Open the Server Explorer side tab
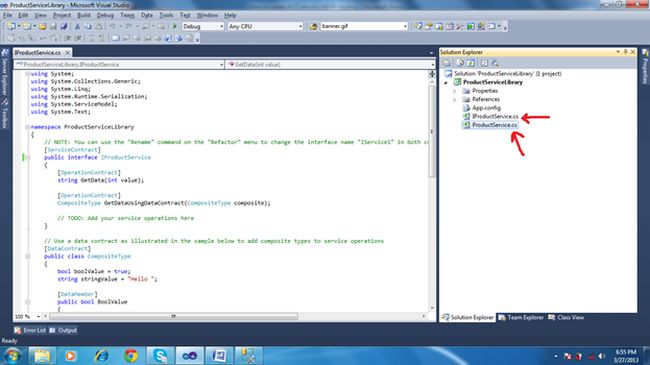Viewport: 650px width, 365px height. click(x=5, y=72)
